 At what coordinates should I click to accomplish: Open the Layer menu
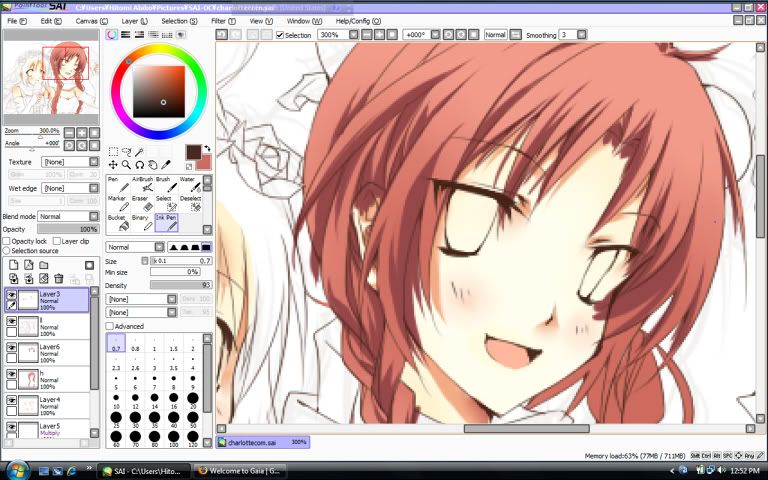[x=134, y=21]
